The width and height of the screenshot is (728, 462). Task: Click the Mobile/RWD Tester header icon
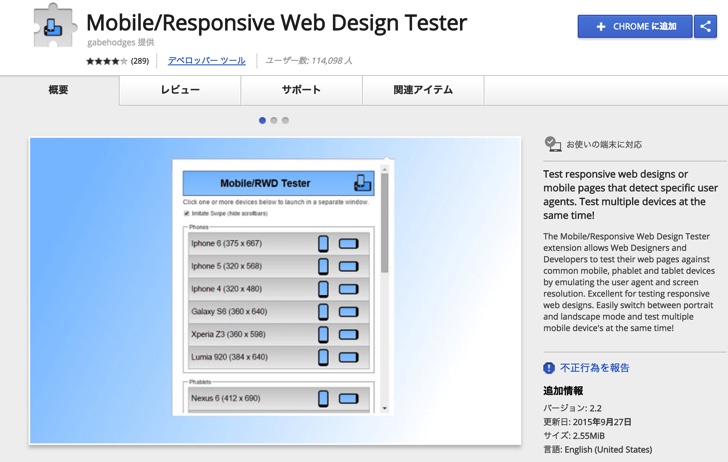coord(362,183)
